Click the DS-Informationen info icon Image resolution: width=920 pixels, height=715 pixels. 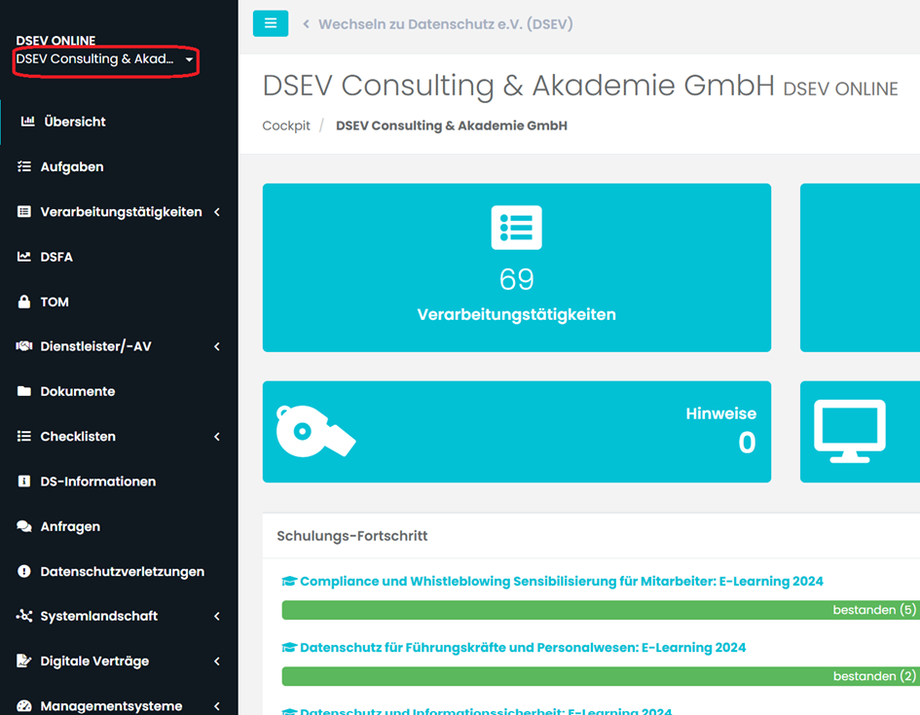tap(24, 481)
